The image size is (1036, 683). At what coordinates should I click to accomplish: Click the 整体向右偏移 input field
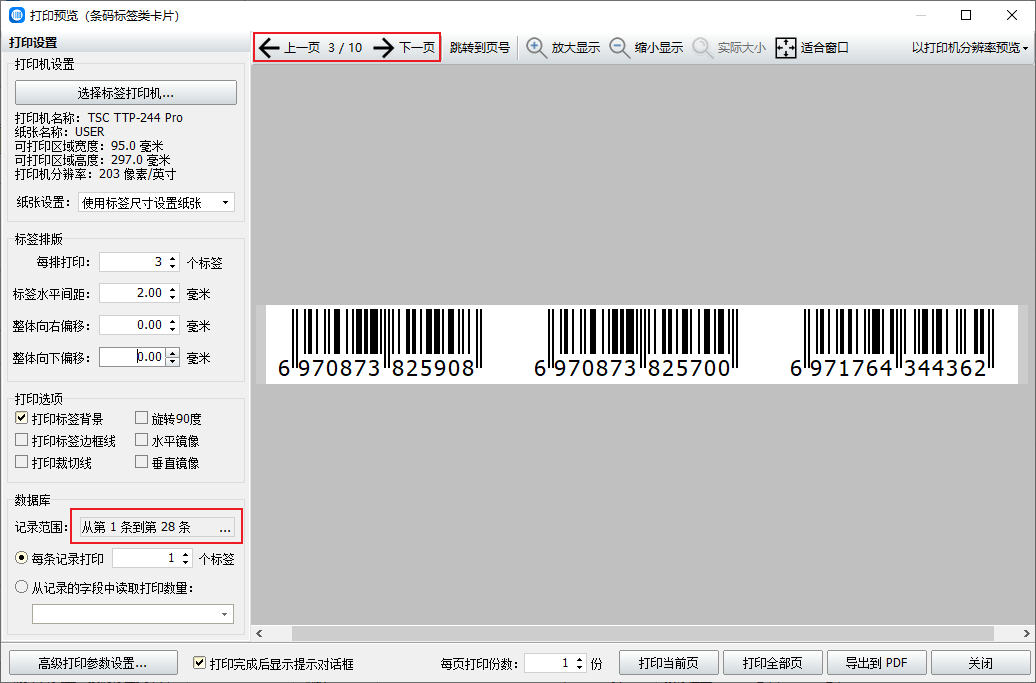point(133,325)
